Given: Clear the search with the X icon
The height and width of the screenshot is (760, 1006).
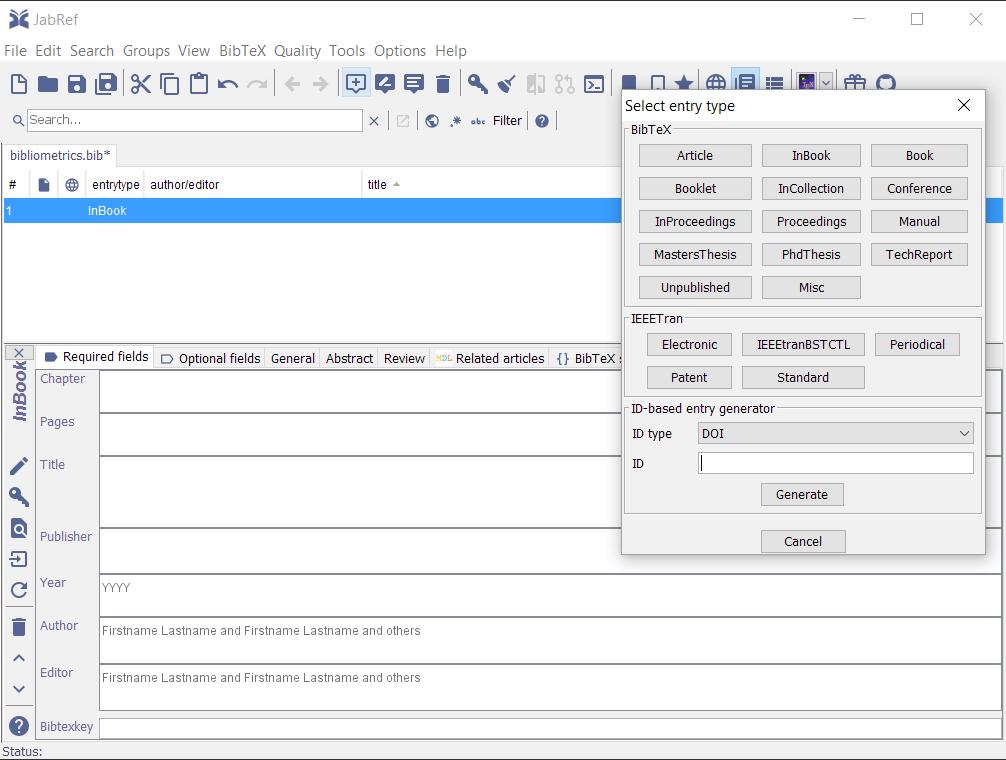Looking at the screenshot, I should click(x=374, y=121).
